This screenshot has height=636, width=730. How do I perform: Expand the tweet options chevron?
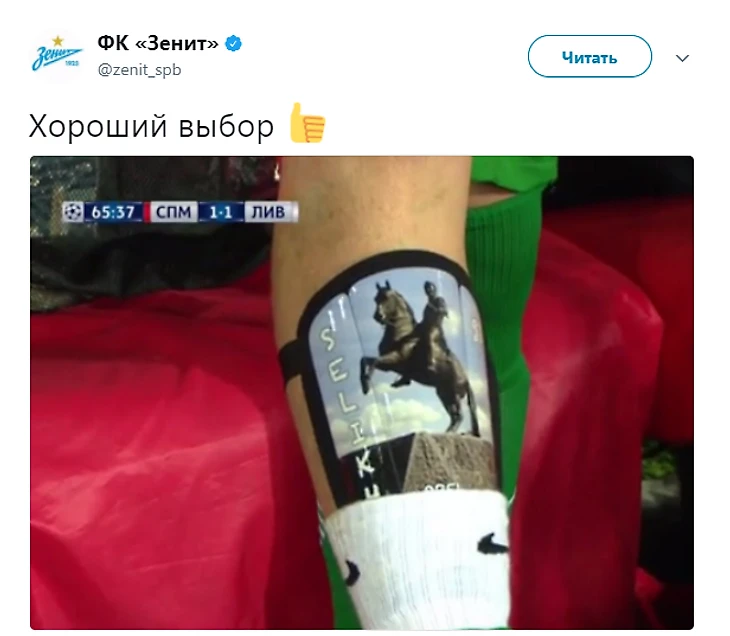(x=682, y=58)
